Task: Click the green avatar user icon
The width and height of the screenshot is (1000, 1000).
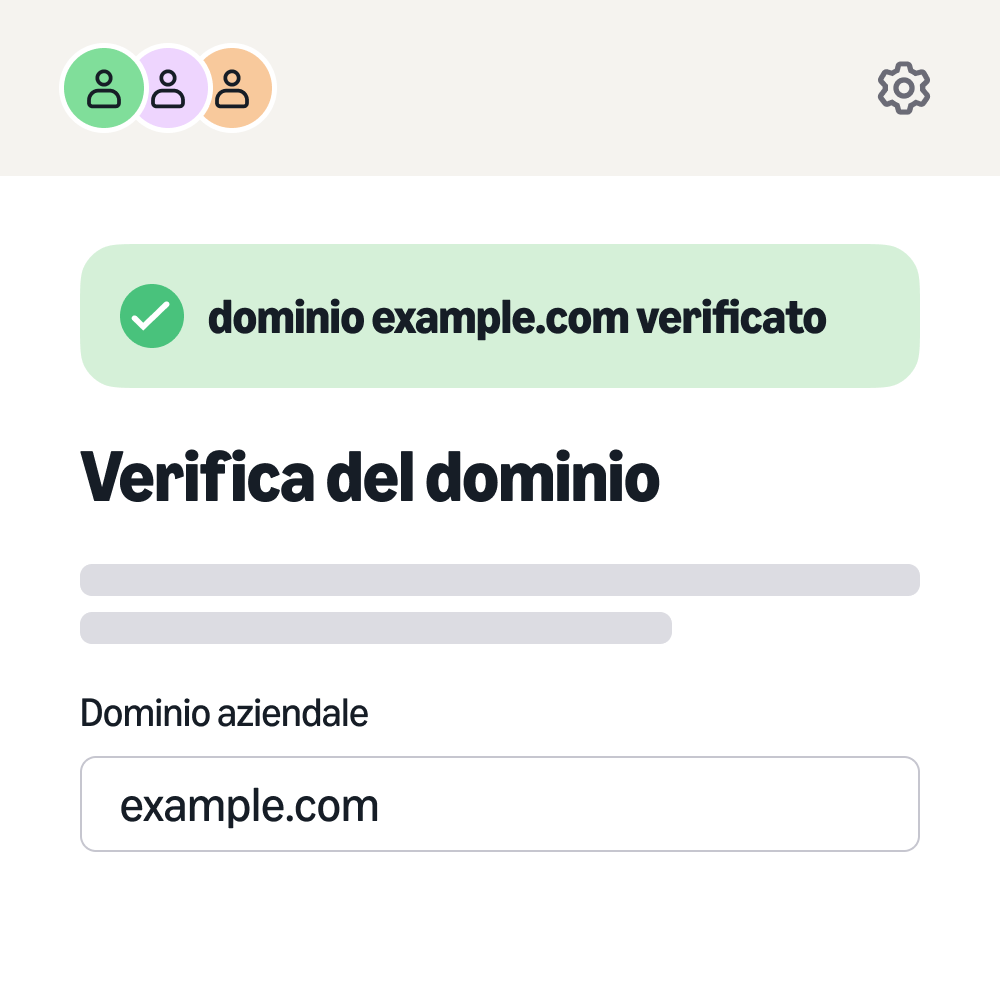Action: [x=103, y=88]
